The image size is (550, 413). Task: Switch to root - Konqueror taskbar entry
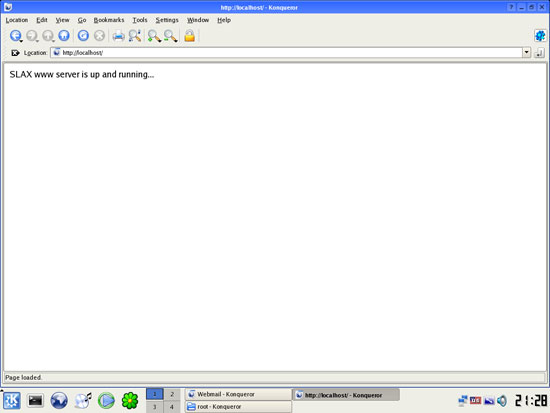[x=238, y=407]
